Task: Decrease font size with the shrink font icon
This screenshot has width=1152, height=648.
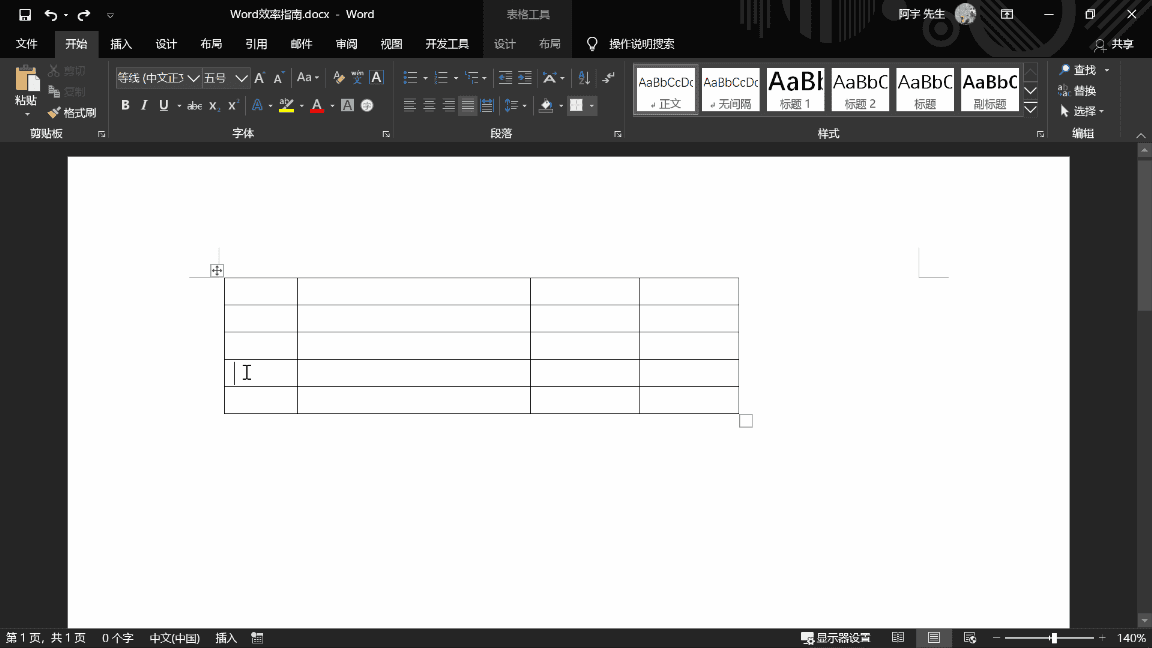Action: point(278,78)
